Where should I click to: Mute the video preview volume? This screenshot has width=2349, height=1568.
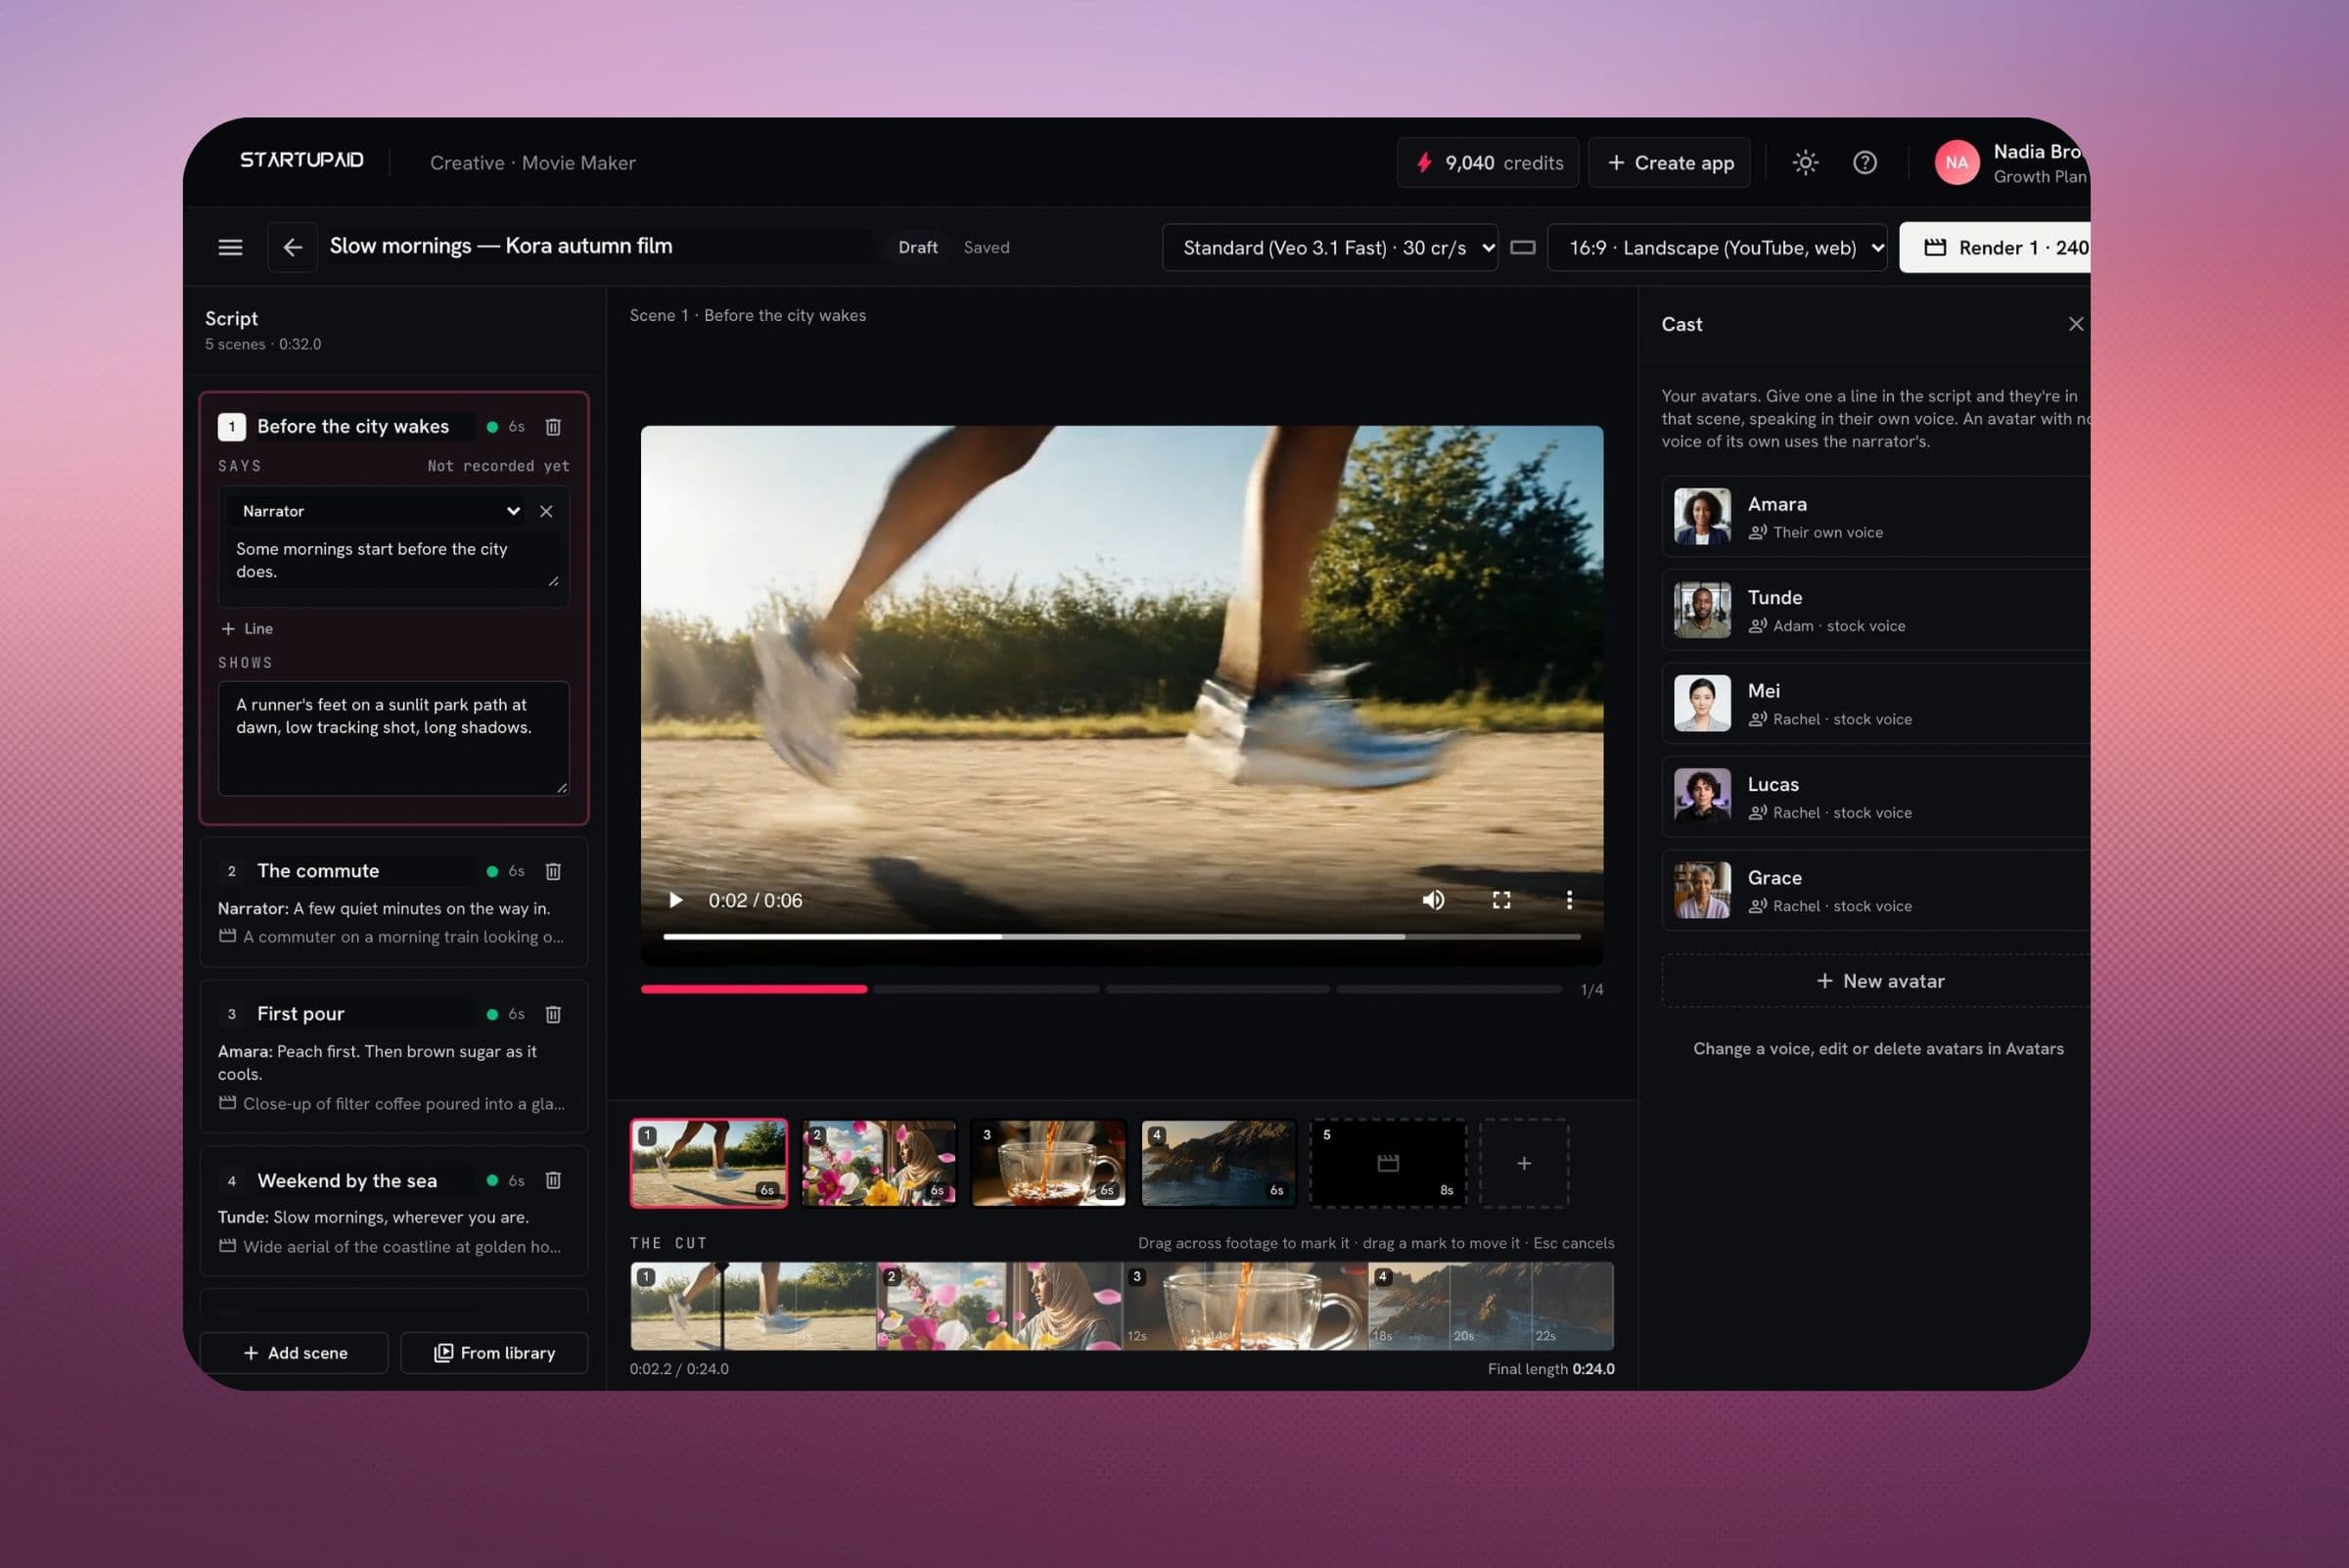click(x=1433, y=900)
